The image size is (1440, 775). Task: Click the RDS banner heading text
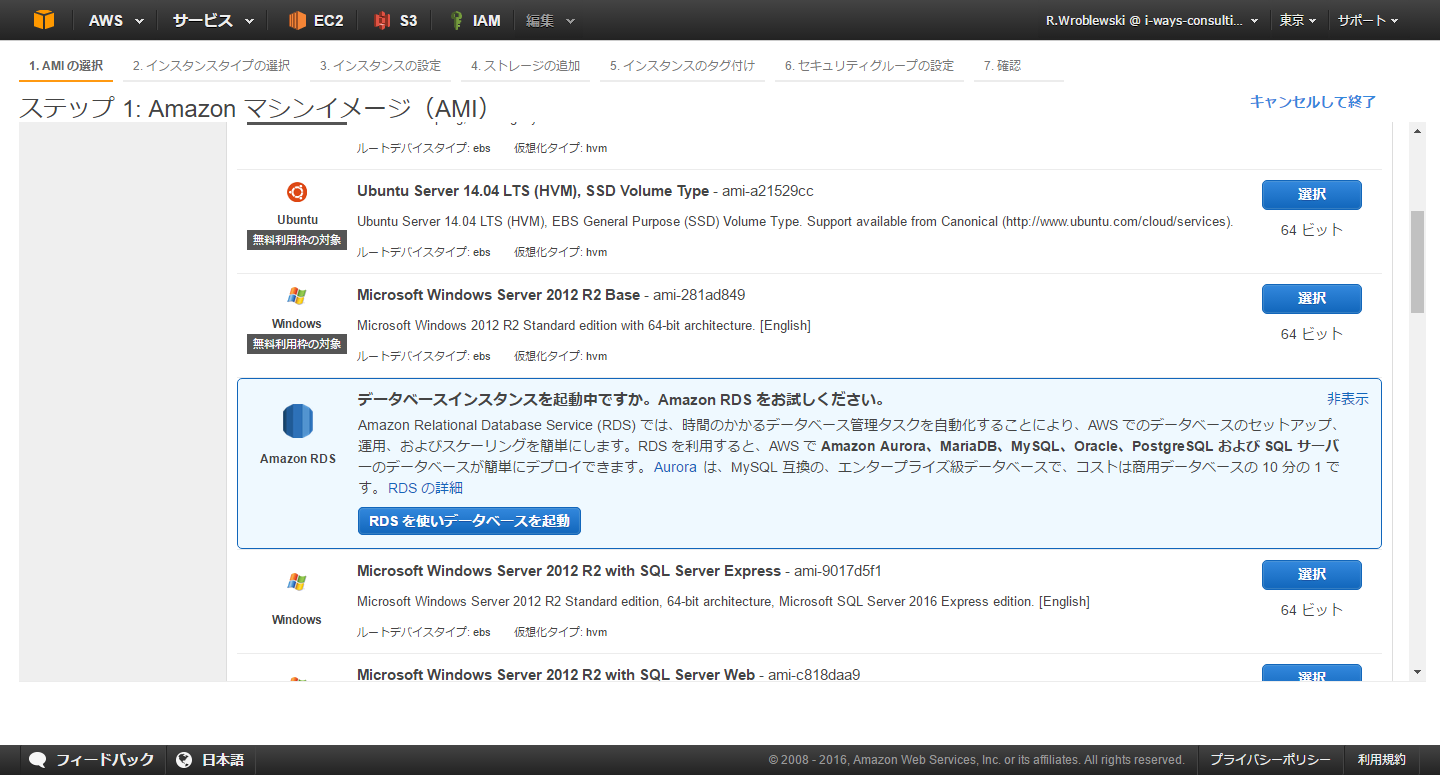pos(621,399)
